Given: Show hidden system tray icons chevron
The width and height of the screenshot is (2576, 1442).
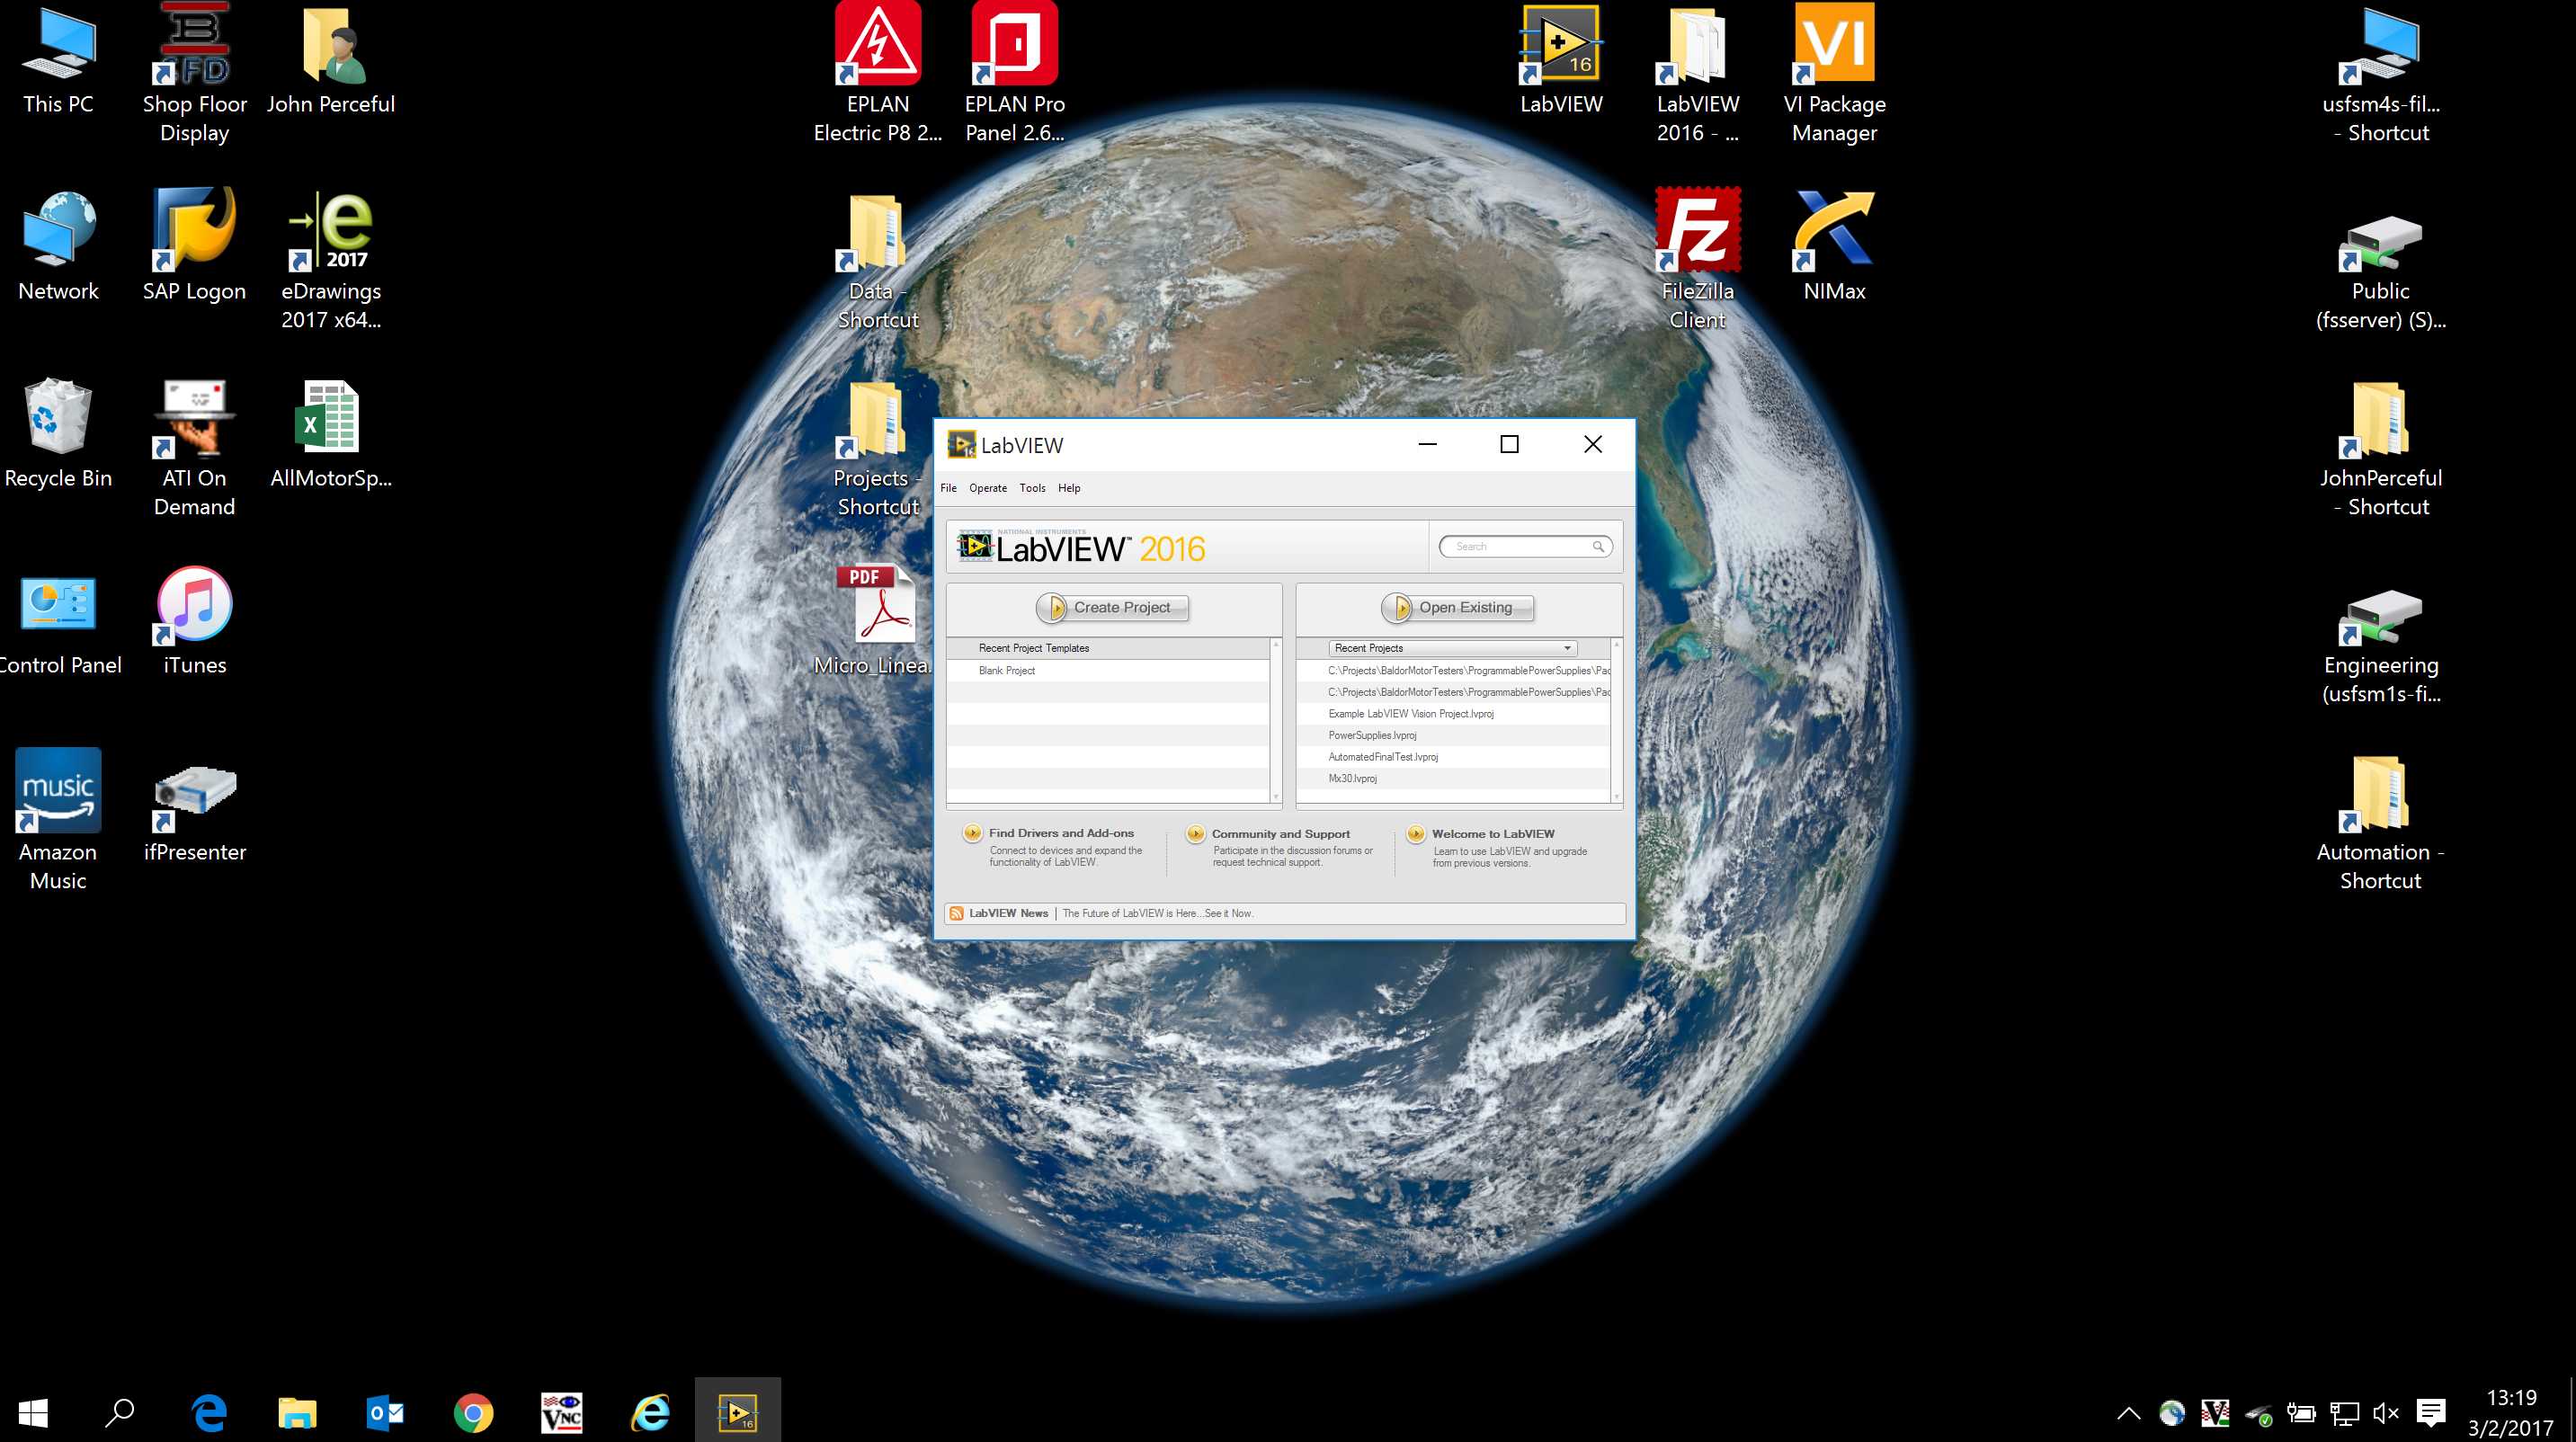Looking at the screenshot, I should point(2129,1412).
